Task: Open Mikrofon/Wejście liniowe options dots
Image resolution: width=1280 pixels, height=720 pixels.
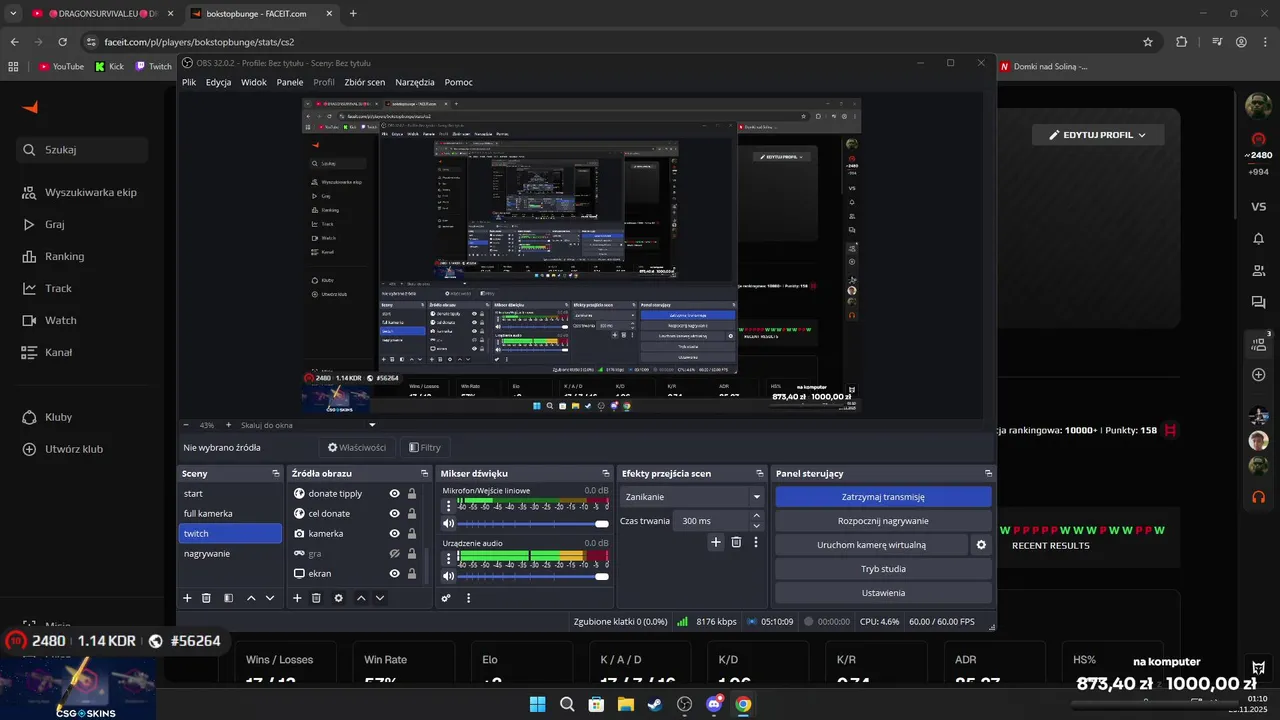Action: 449,507
